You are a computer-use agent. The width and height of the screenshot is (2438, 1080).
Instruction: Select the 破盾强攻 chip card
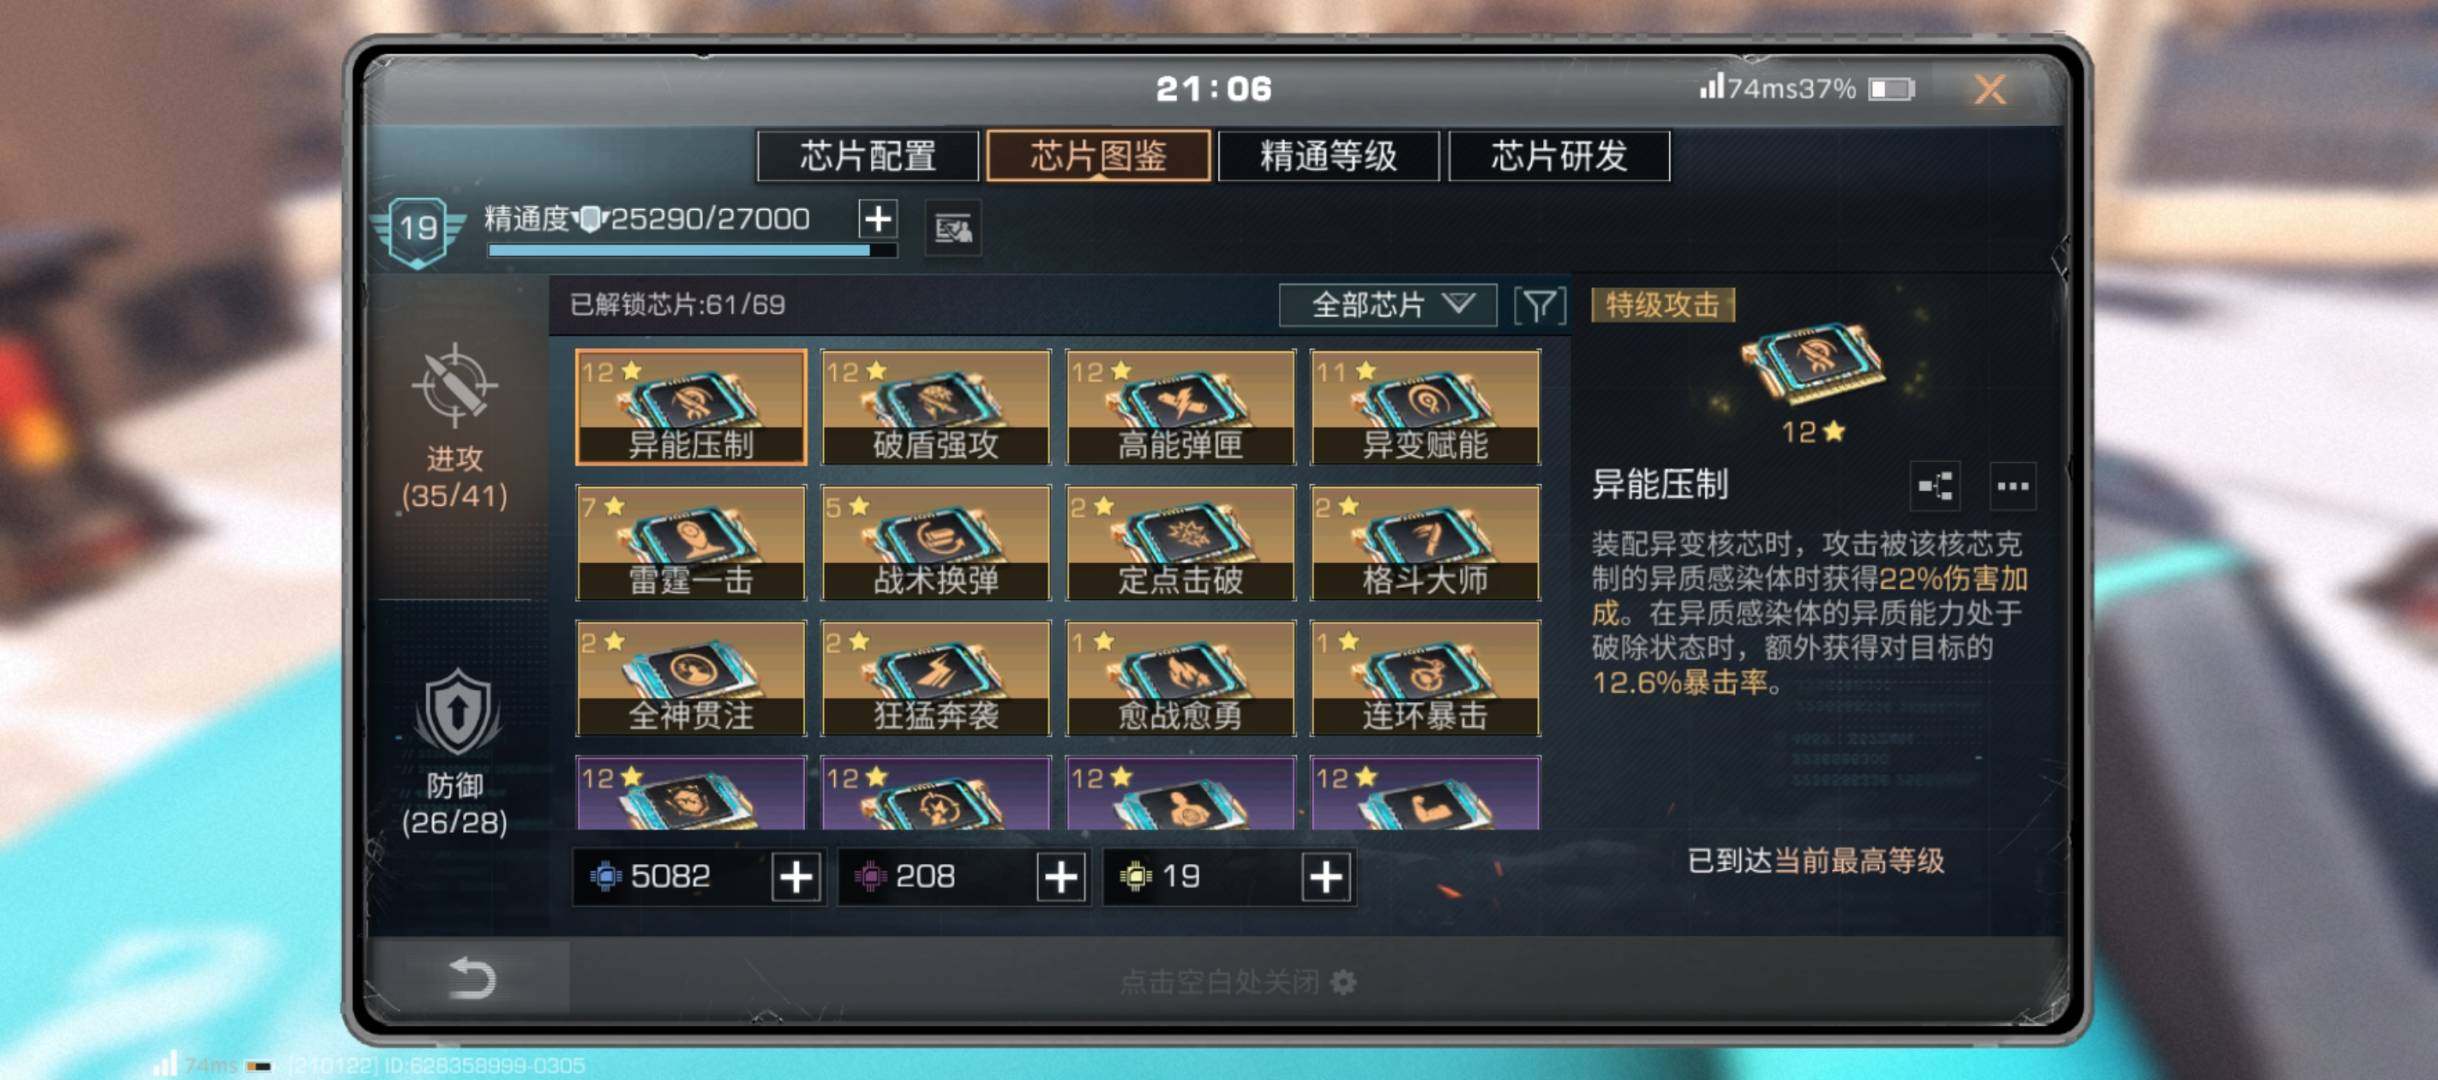[936, 407]
